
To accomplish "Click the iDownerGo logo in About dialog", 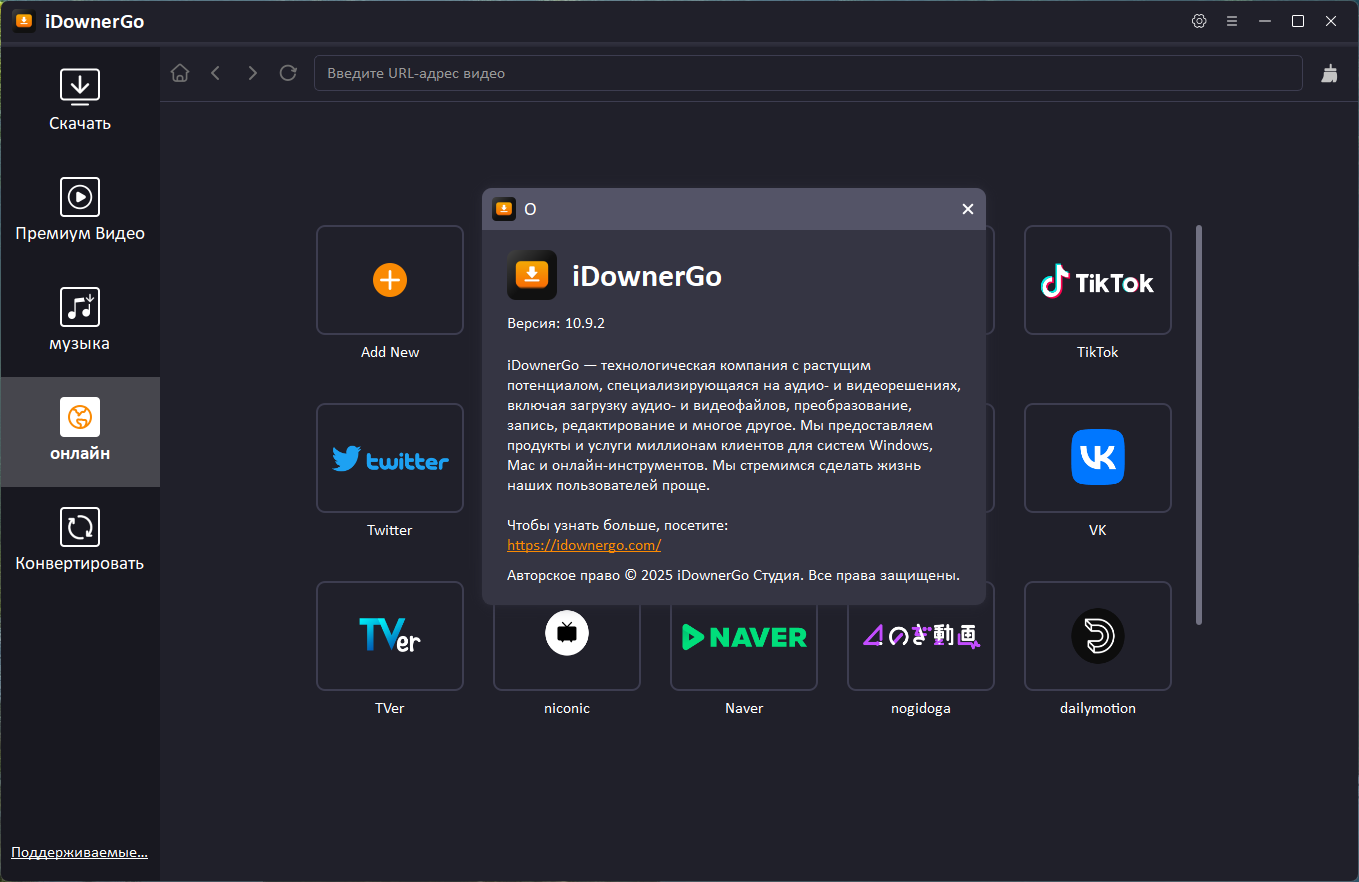I will coord(532,275).
